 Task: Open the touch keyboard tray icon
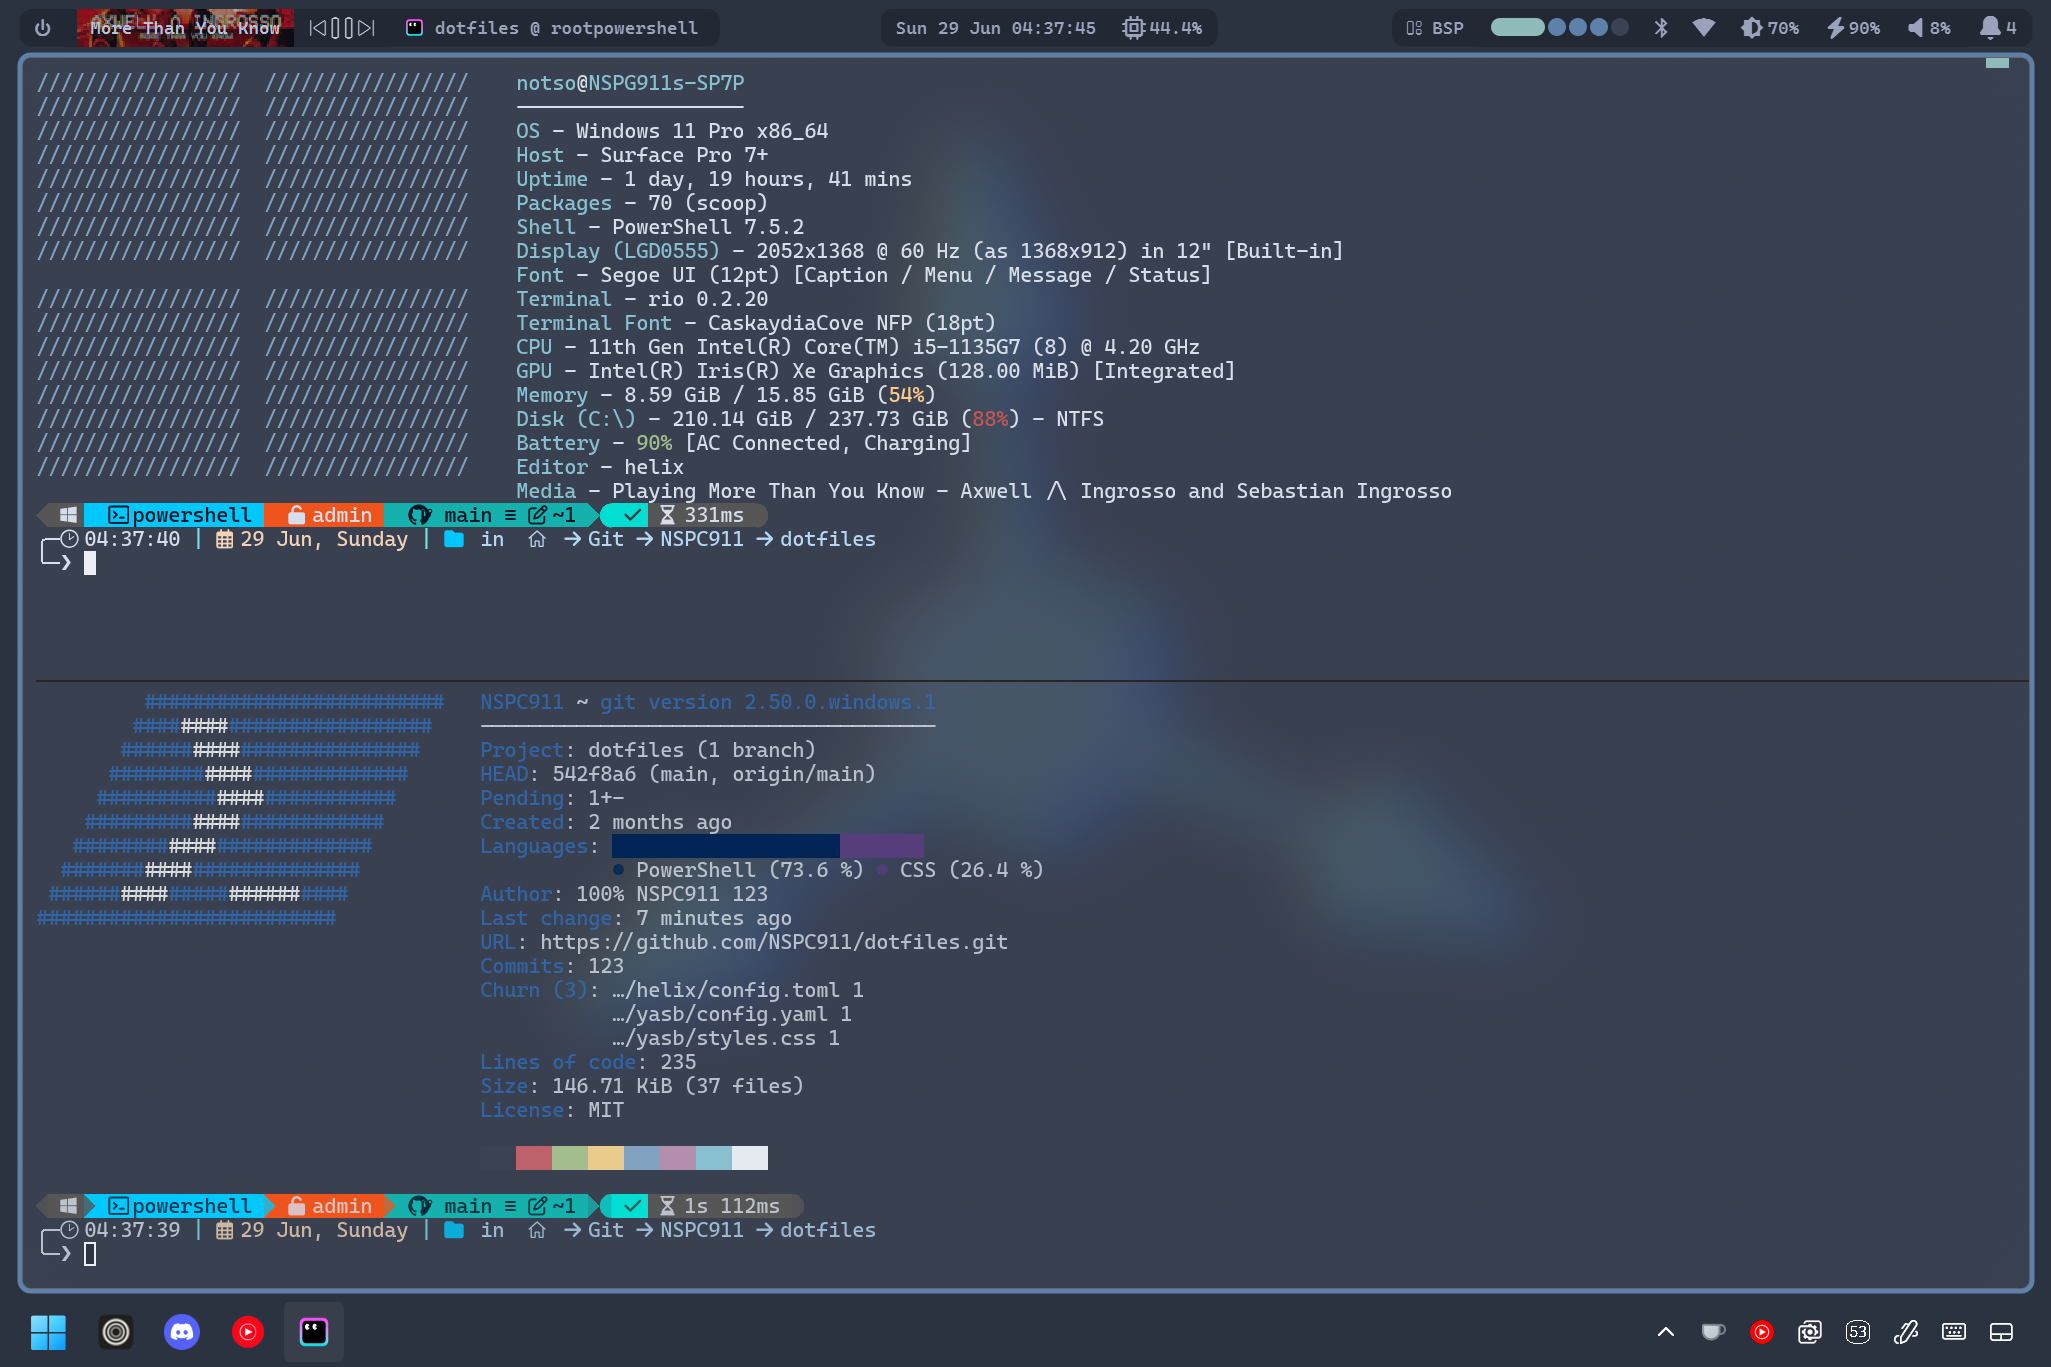pyautogui.click(x=1954, y=1332)
